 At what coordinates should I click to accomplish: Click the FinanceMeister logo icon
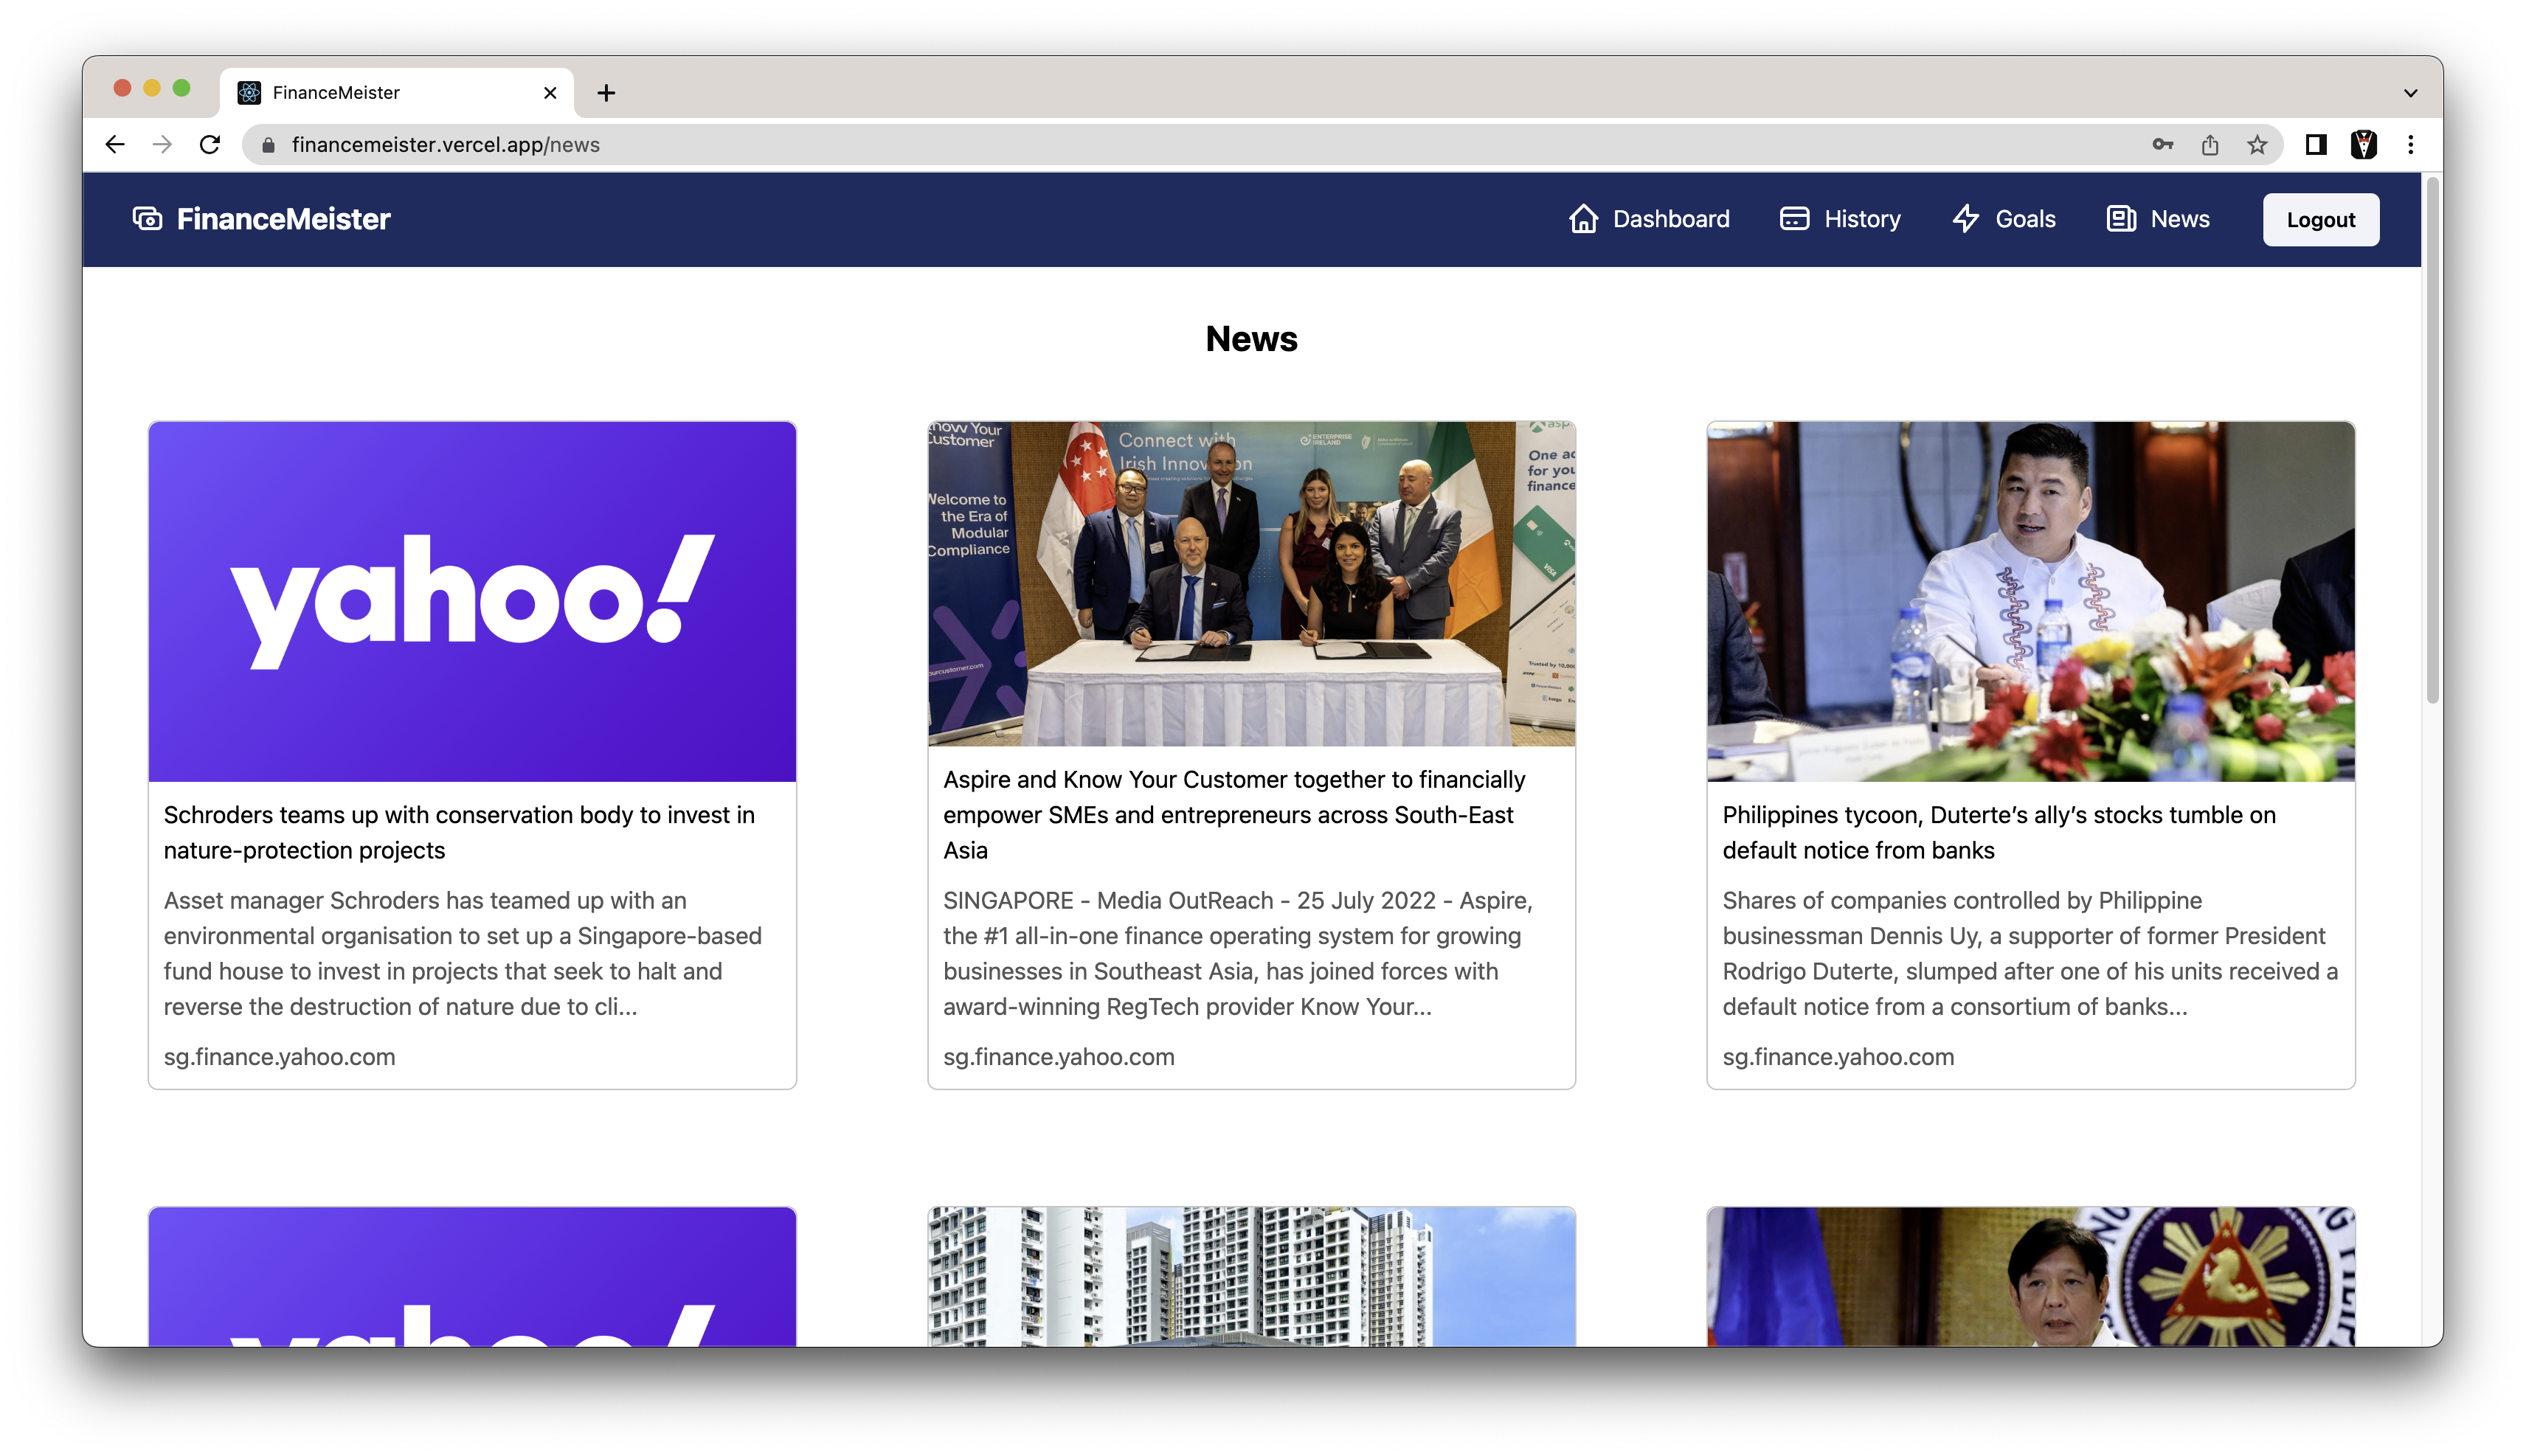[x=148, y=218]
